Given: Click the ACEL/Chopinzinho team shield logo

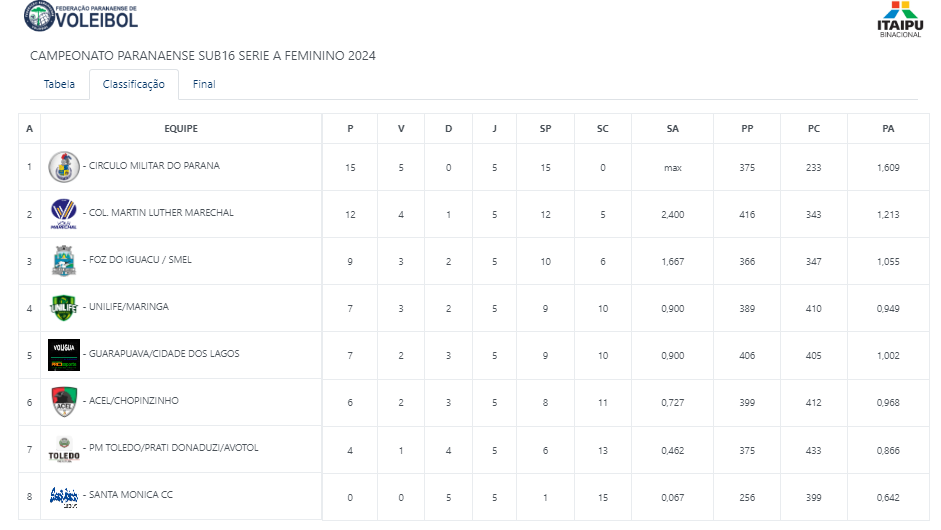Looking at the screenshot, I should pyautogui.click(x=64, y=402).
